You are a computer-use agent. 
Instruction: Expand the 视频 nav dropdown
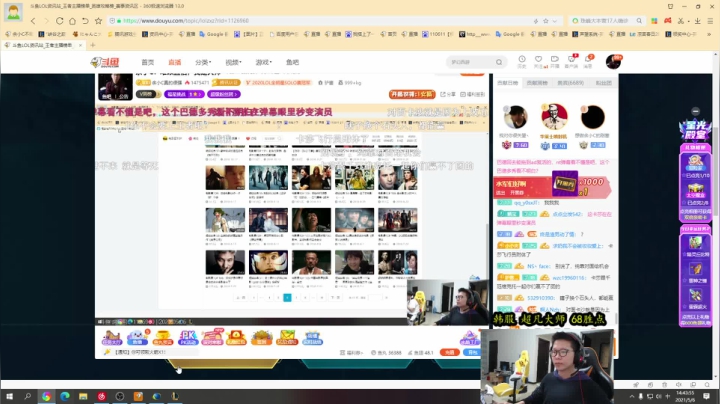coord(233,62)
